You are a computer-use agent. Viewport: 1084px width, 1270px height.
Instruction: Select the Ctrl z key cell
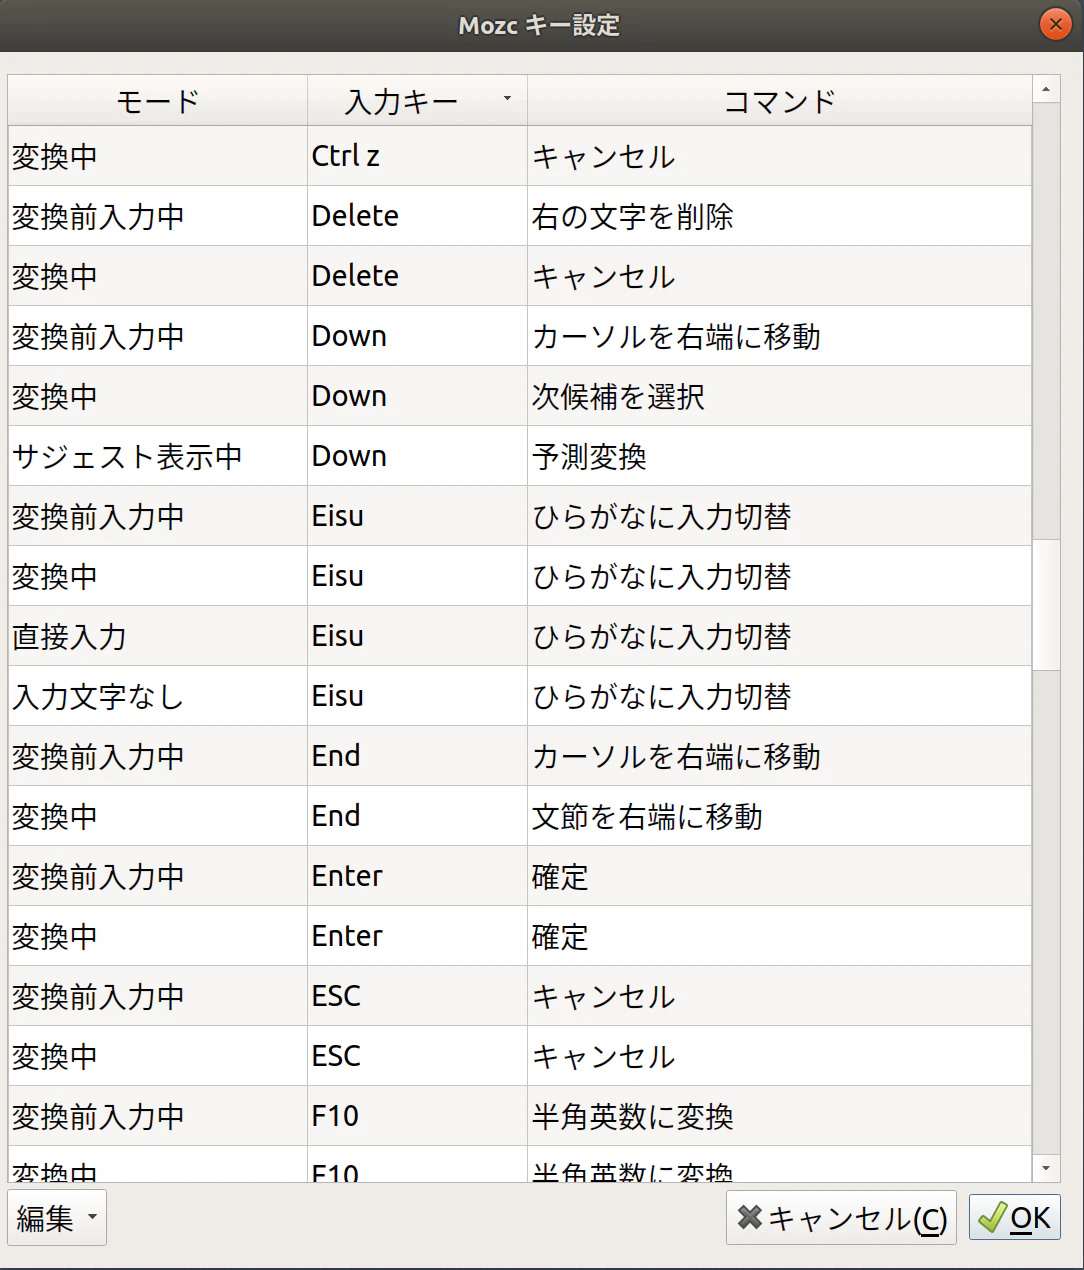[x=417, y=156]
